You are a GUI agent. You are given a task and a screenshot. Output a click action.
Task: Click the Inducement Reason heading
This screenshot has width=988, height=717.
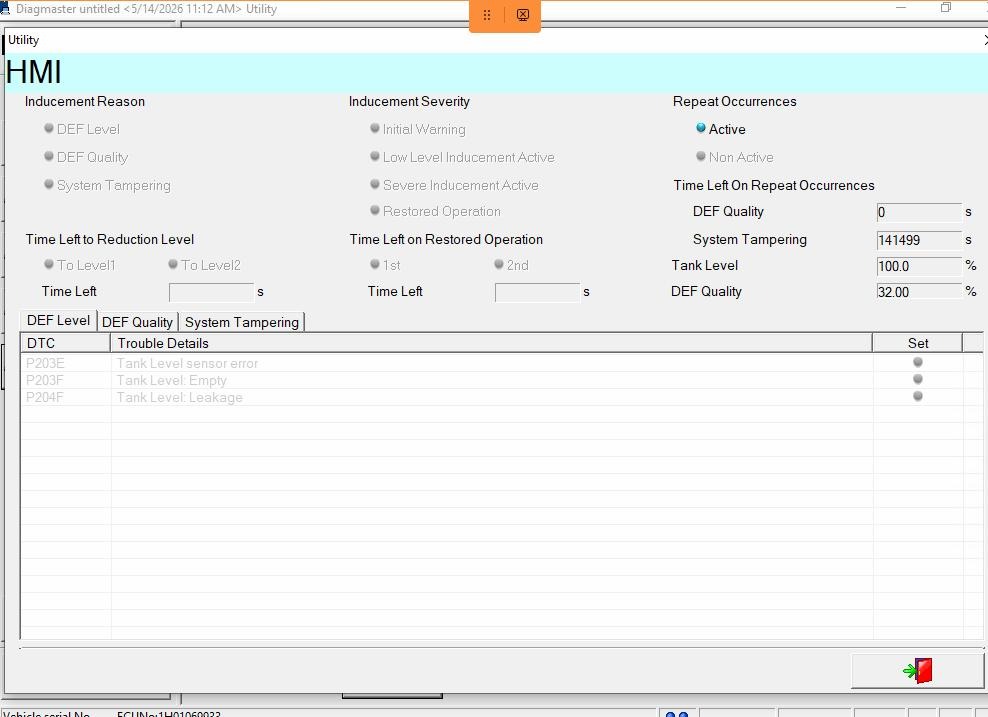pyautogui.click(x=85, y=101)
